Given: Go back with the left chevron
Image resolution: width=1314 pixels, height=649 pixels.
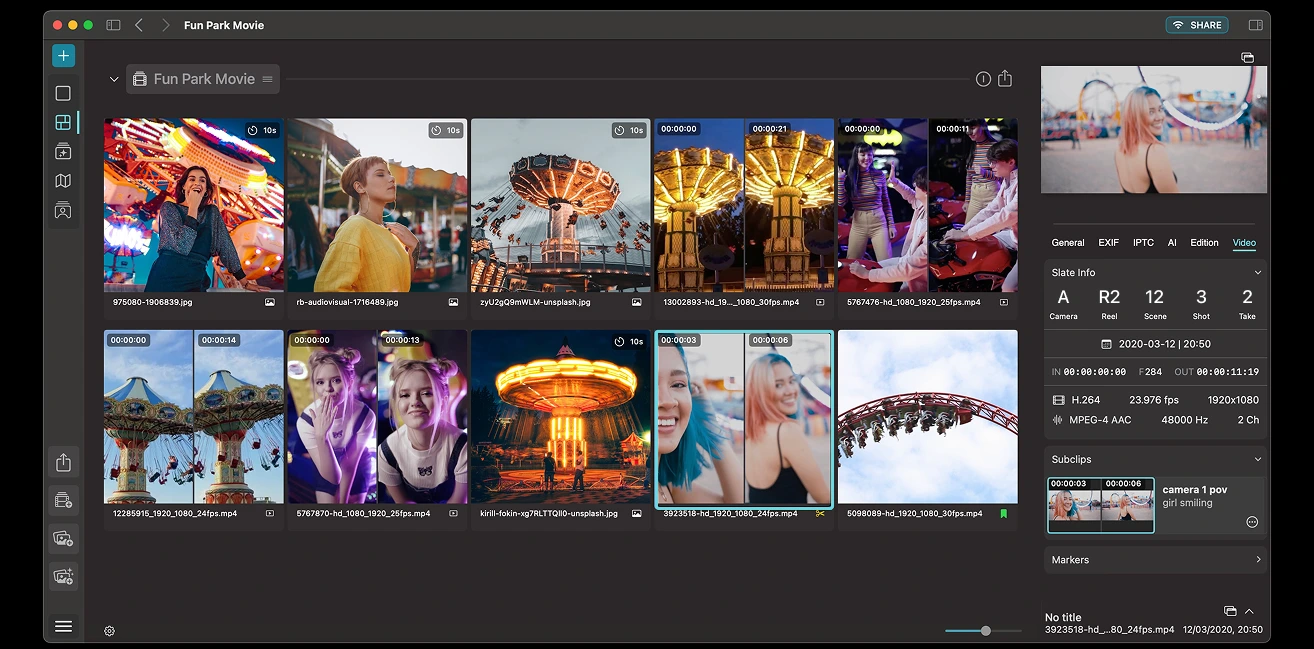Looking at the screenshot, I should point(139,25).
